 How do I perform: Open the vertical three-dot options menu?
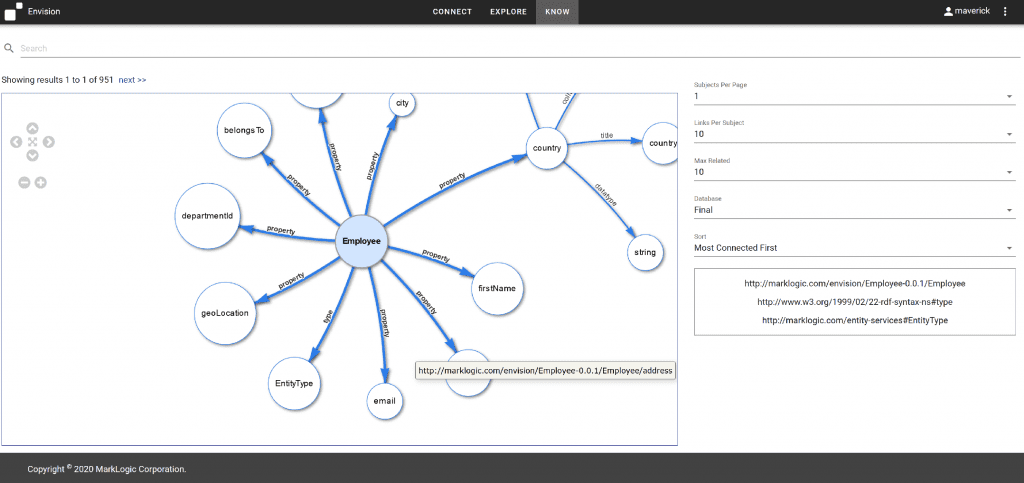coord(1005,12)
